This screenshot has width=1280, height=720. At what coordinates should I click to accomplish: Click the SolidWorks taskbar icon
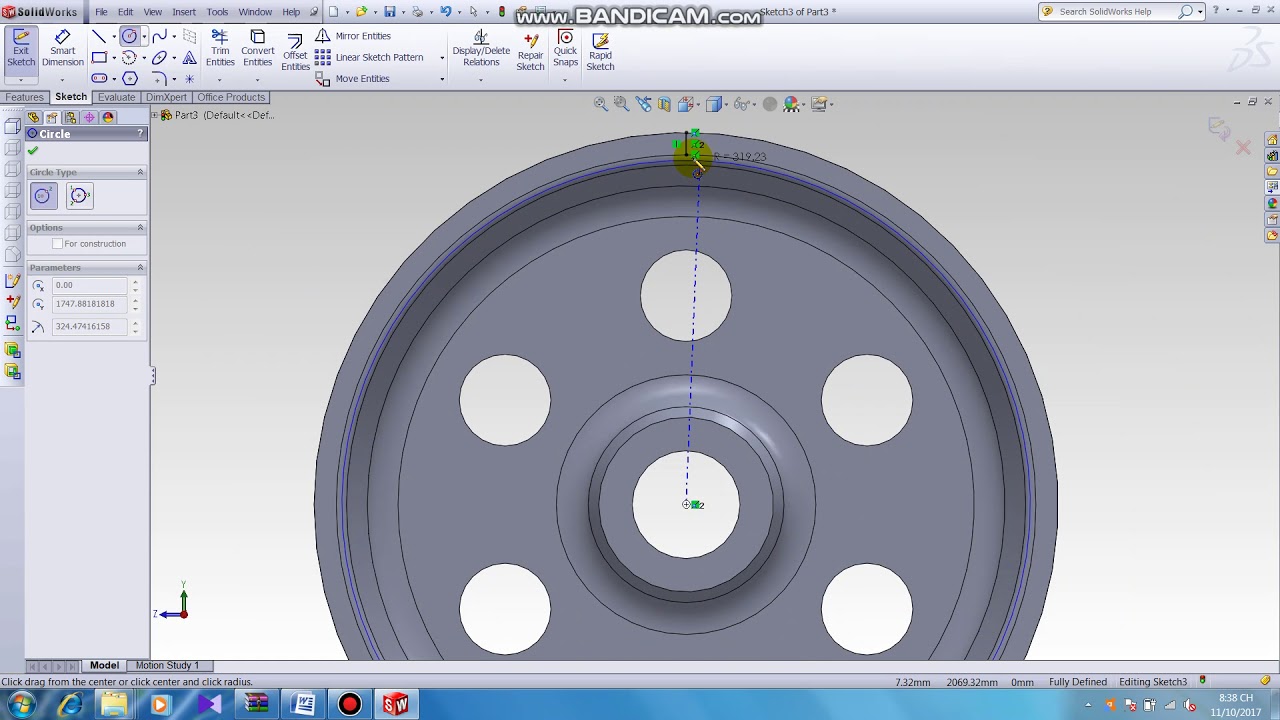396,705
